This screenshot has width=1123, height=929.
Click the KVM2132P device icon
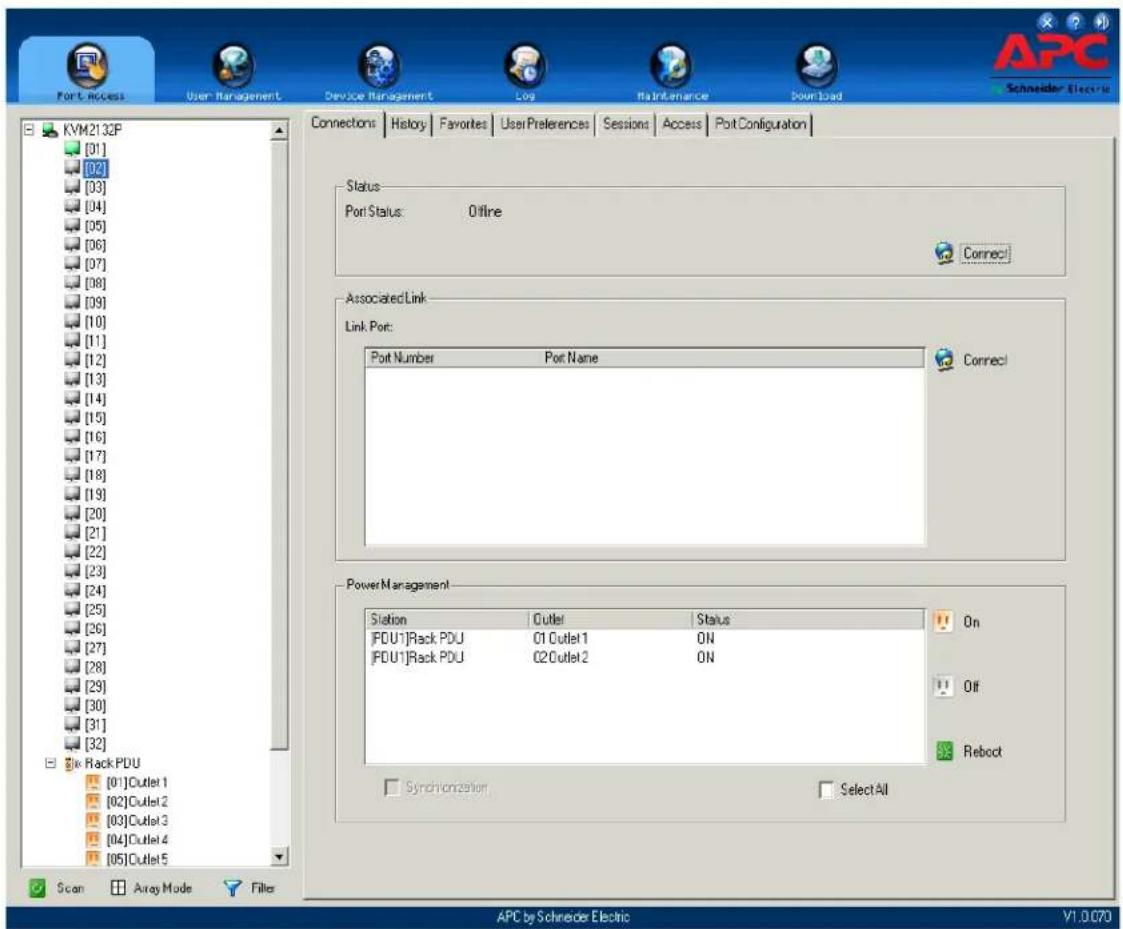pyautogui.click(x=50, y=130)
